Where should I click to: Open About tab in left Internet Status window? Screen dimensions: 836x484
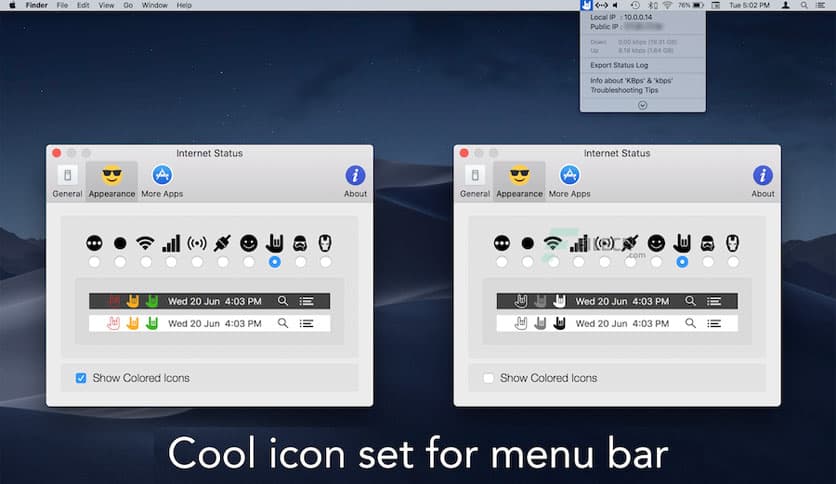coord(355,181)
